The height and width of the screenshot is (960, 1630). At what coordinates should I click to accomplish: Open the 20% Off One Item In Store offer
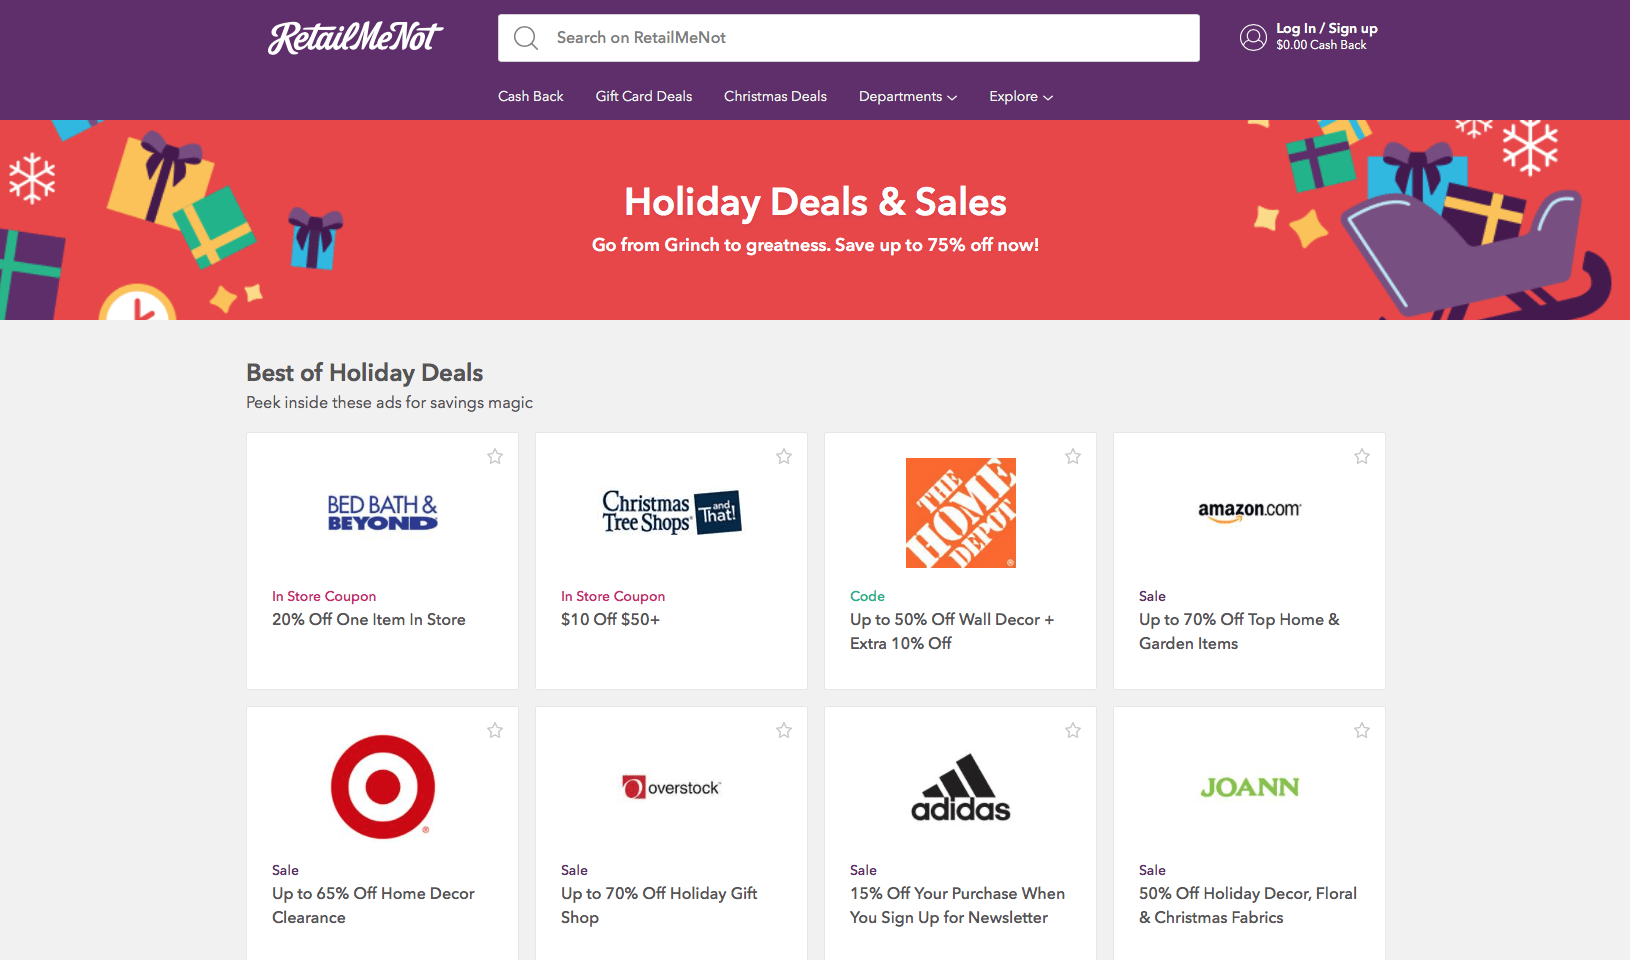pos(369,620)
